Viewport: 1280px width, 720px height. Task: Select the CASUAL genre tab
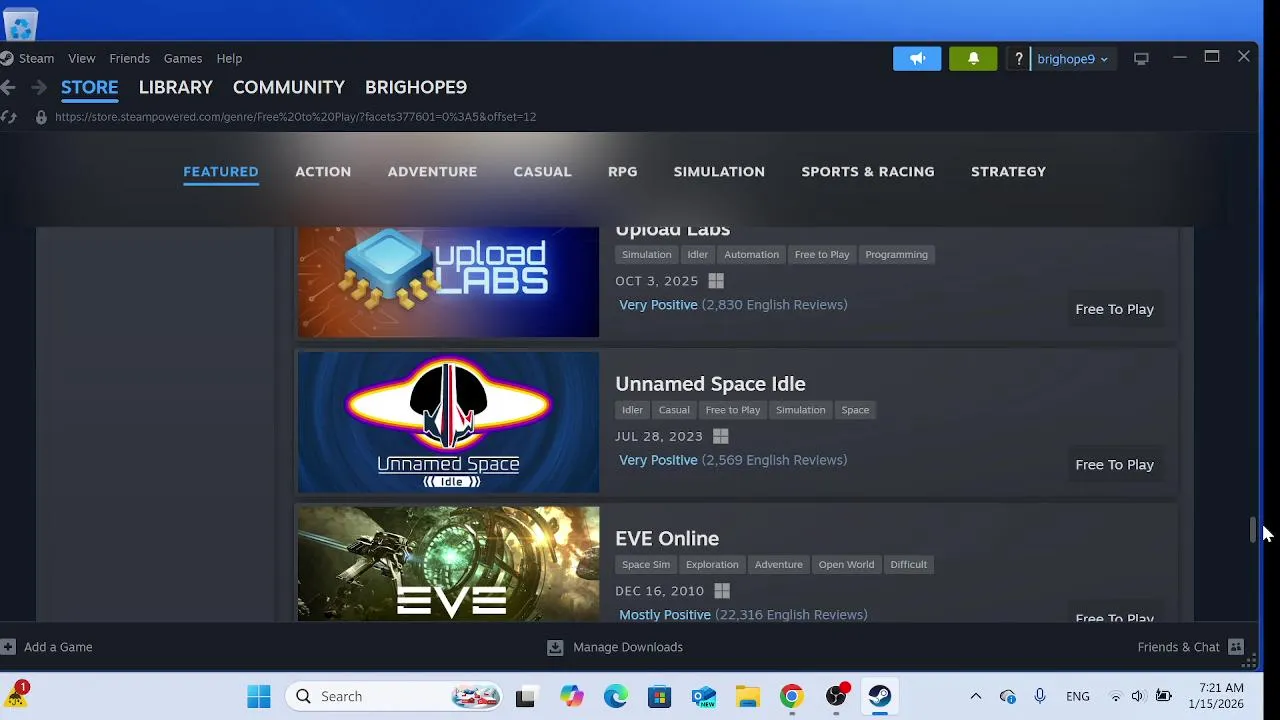point(542,171)
